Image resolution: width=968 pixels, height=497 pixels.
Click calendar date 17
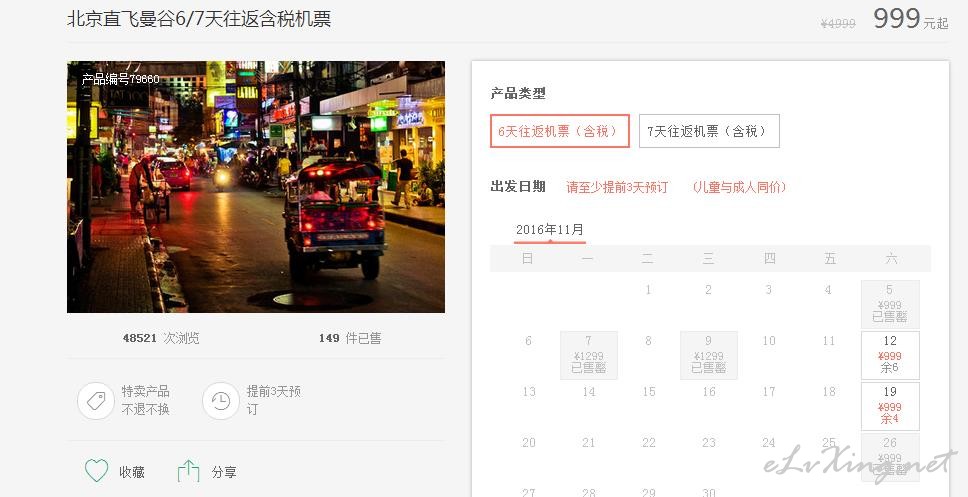click(769, 392)
